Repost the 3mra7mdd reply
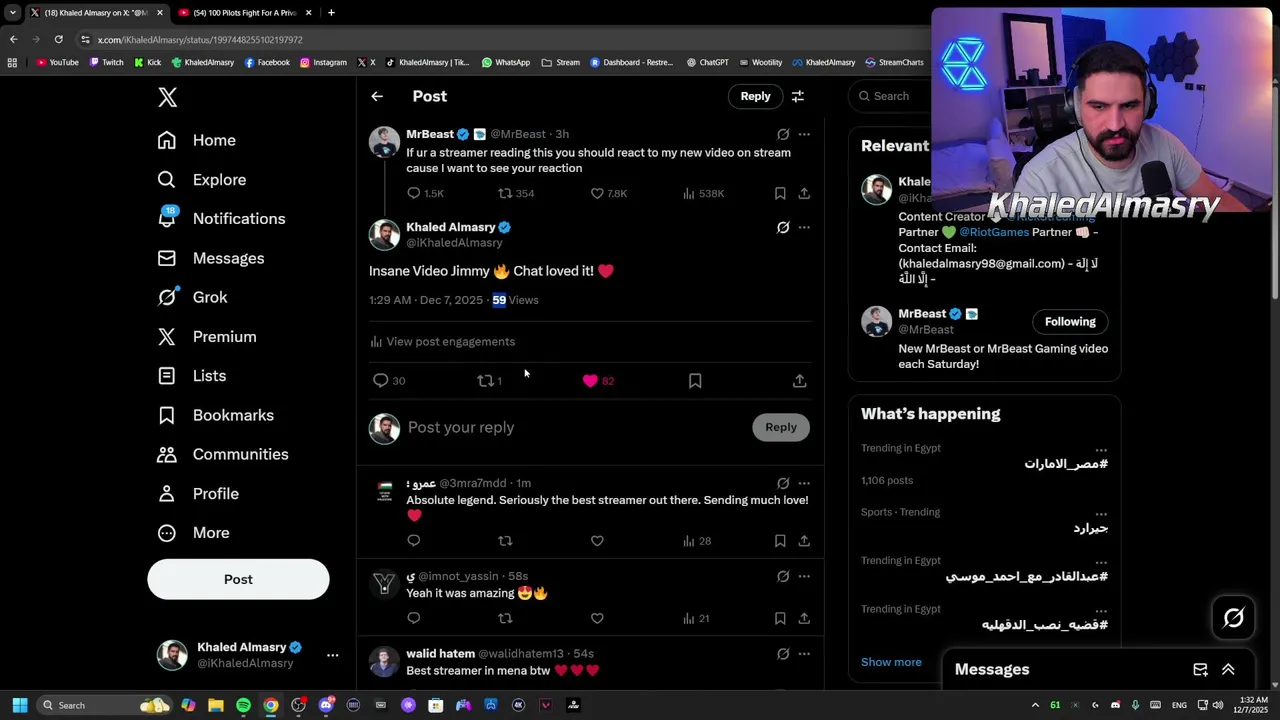 [505, 541]
